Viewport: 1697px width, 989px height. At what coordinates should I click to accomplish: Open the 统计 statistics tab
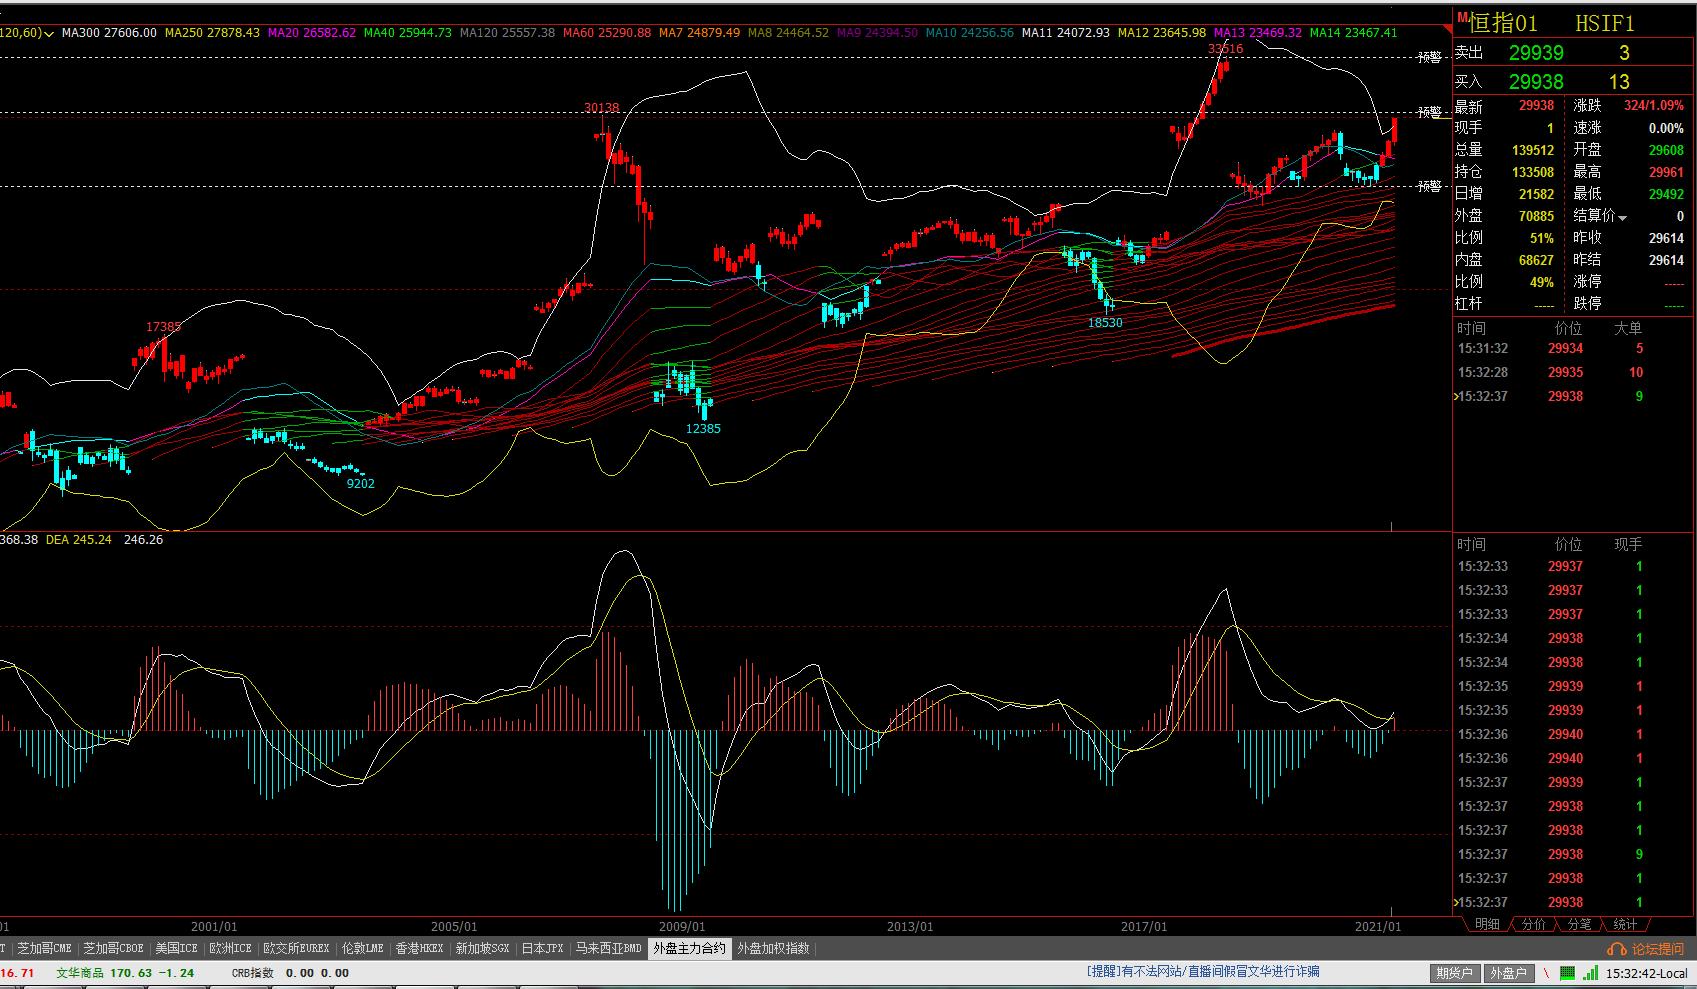click(1625, 925)
